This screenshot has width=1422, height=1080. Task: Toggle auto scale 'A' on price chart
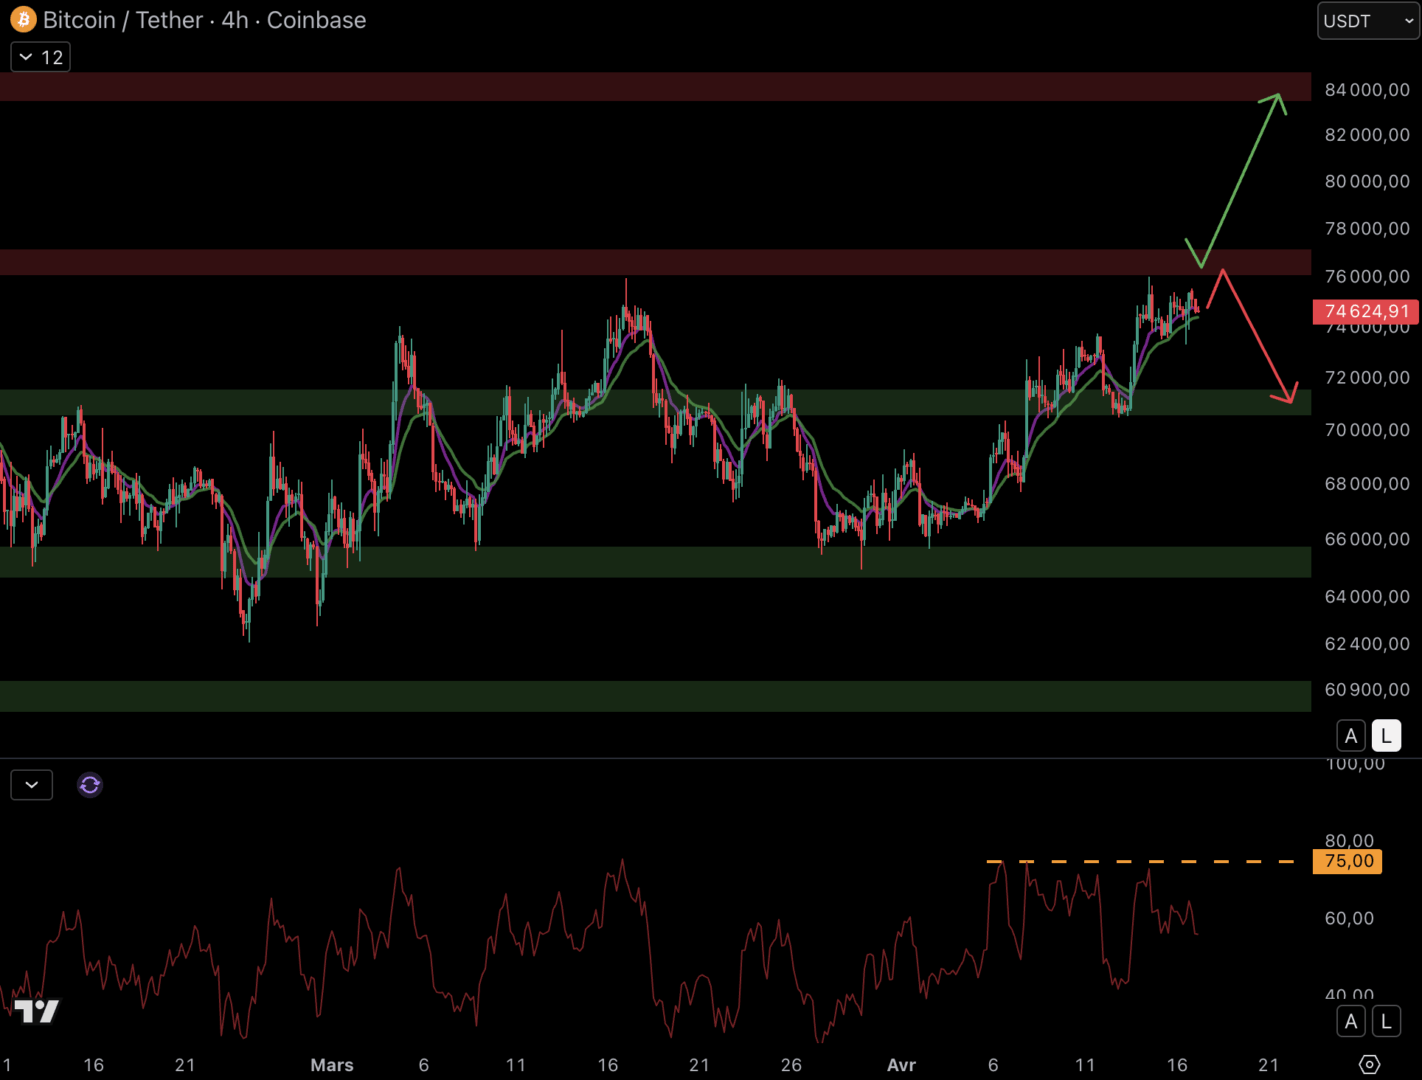[1351, 736]
